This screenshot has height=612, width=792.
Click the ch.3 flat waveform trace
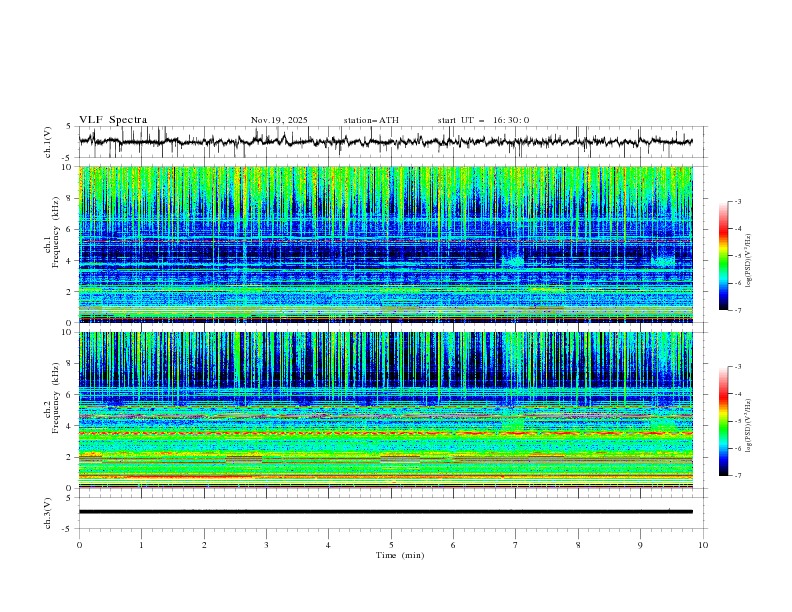click(386, 512)
